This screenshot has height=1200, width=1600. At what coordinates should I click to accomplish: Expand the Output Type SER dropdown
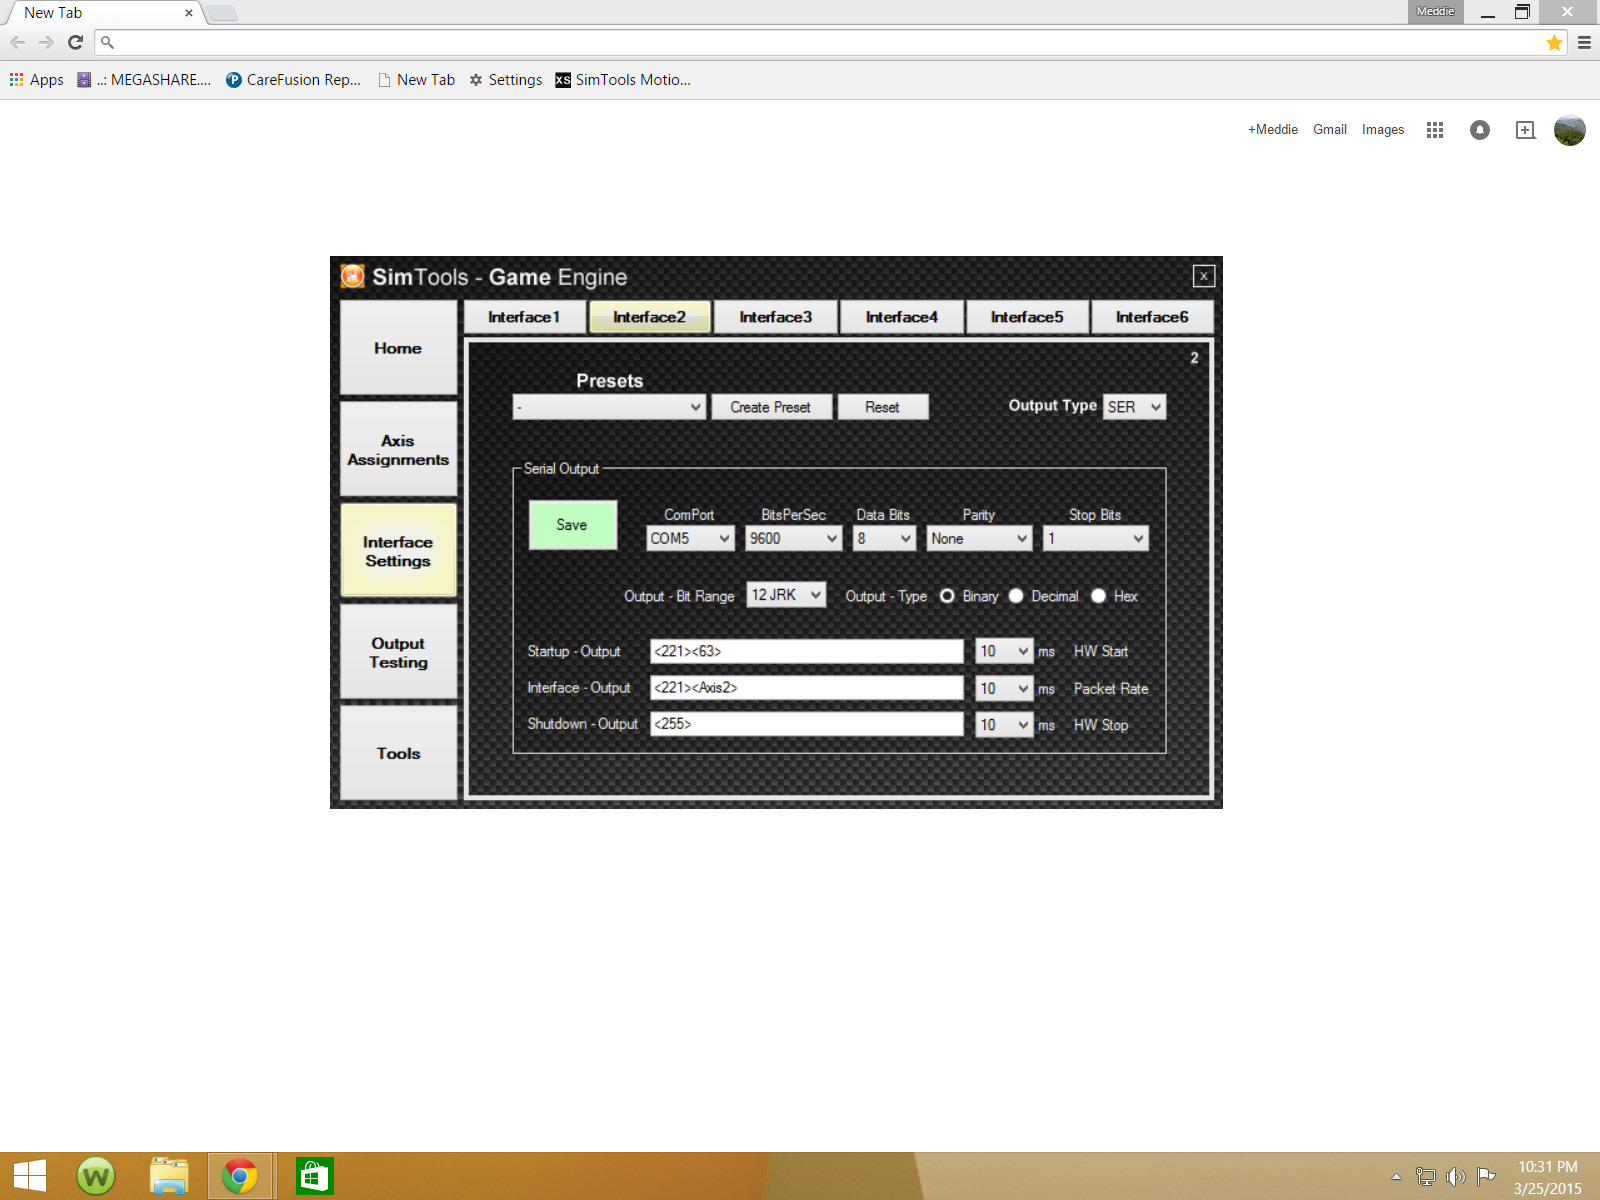click(x=1134, y=407)
